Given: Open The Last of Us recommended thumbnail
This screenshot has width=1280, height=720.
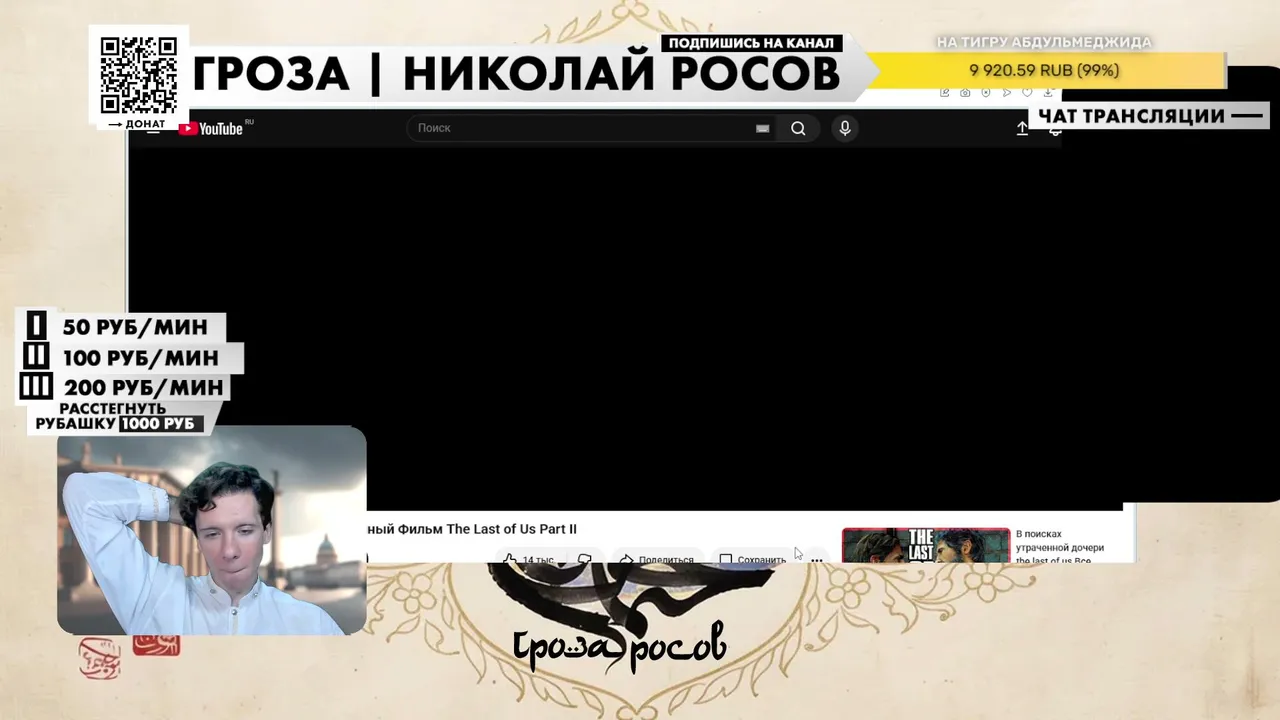Looking at the screenshot, I should click(x=926, y=545).
